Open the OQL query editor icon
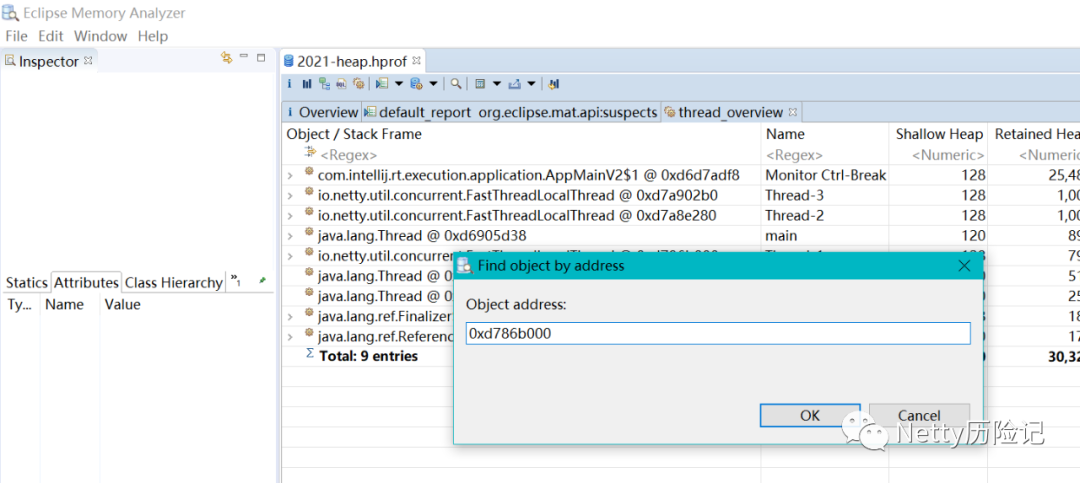 pyautogui.click(x=342, y=83)
